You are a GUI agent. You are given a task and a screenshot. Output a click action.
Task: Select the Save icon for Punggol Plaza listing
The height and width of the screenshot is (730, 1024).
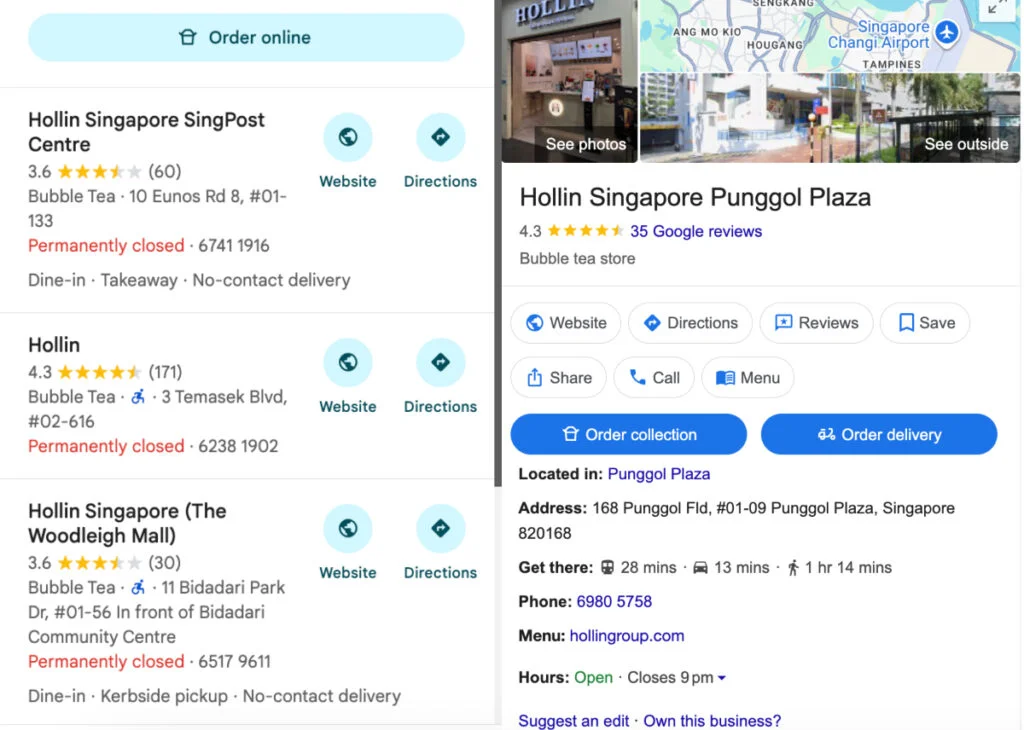point(924,323)
